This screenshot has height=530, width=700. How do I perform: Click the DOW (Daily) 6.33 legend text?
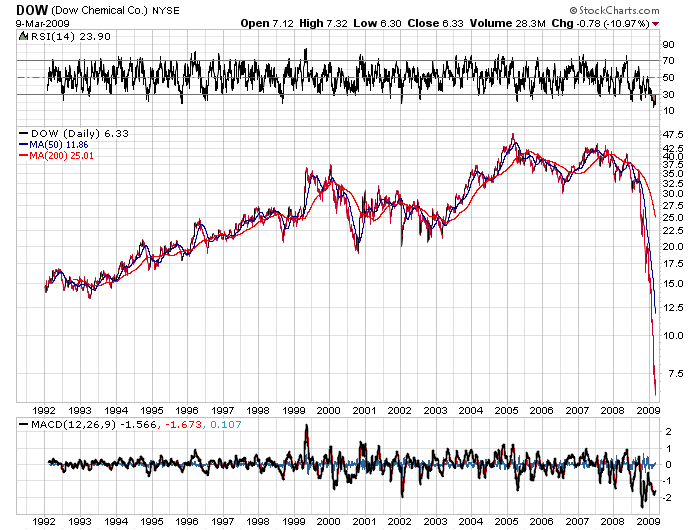pyautogui.click(x=79, y=134)
